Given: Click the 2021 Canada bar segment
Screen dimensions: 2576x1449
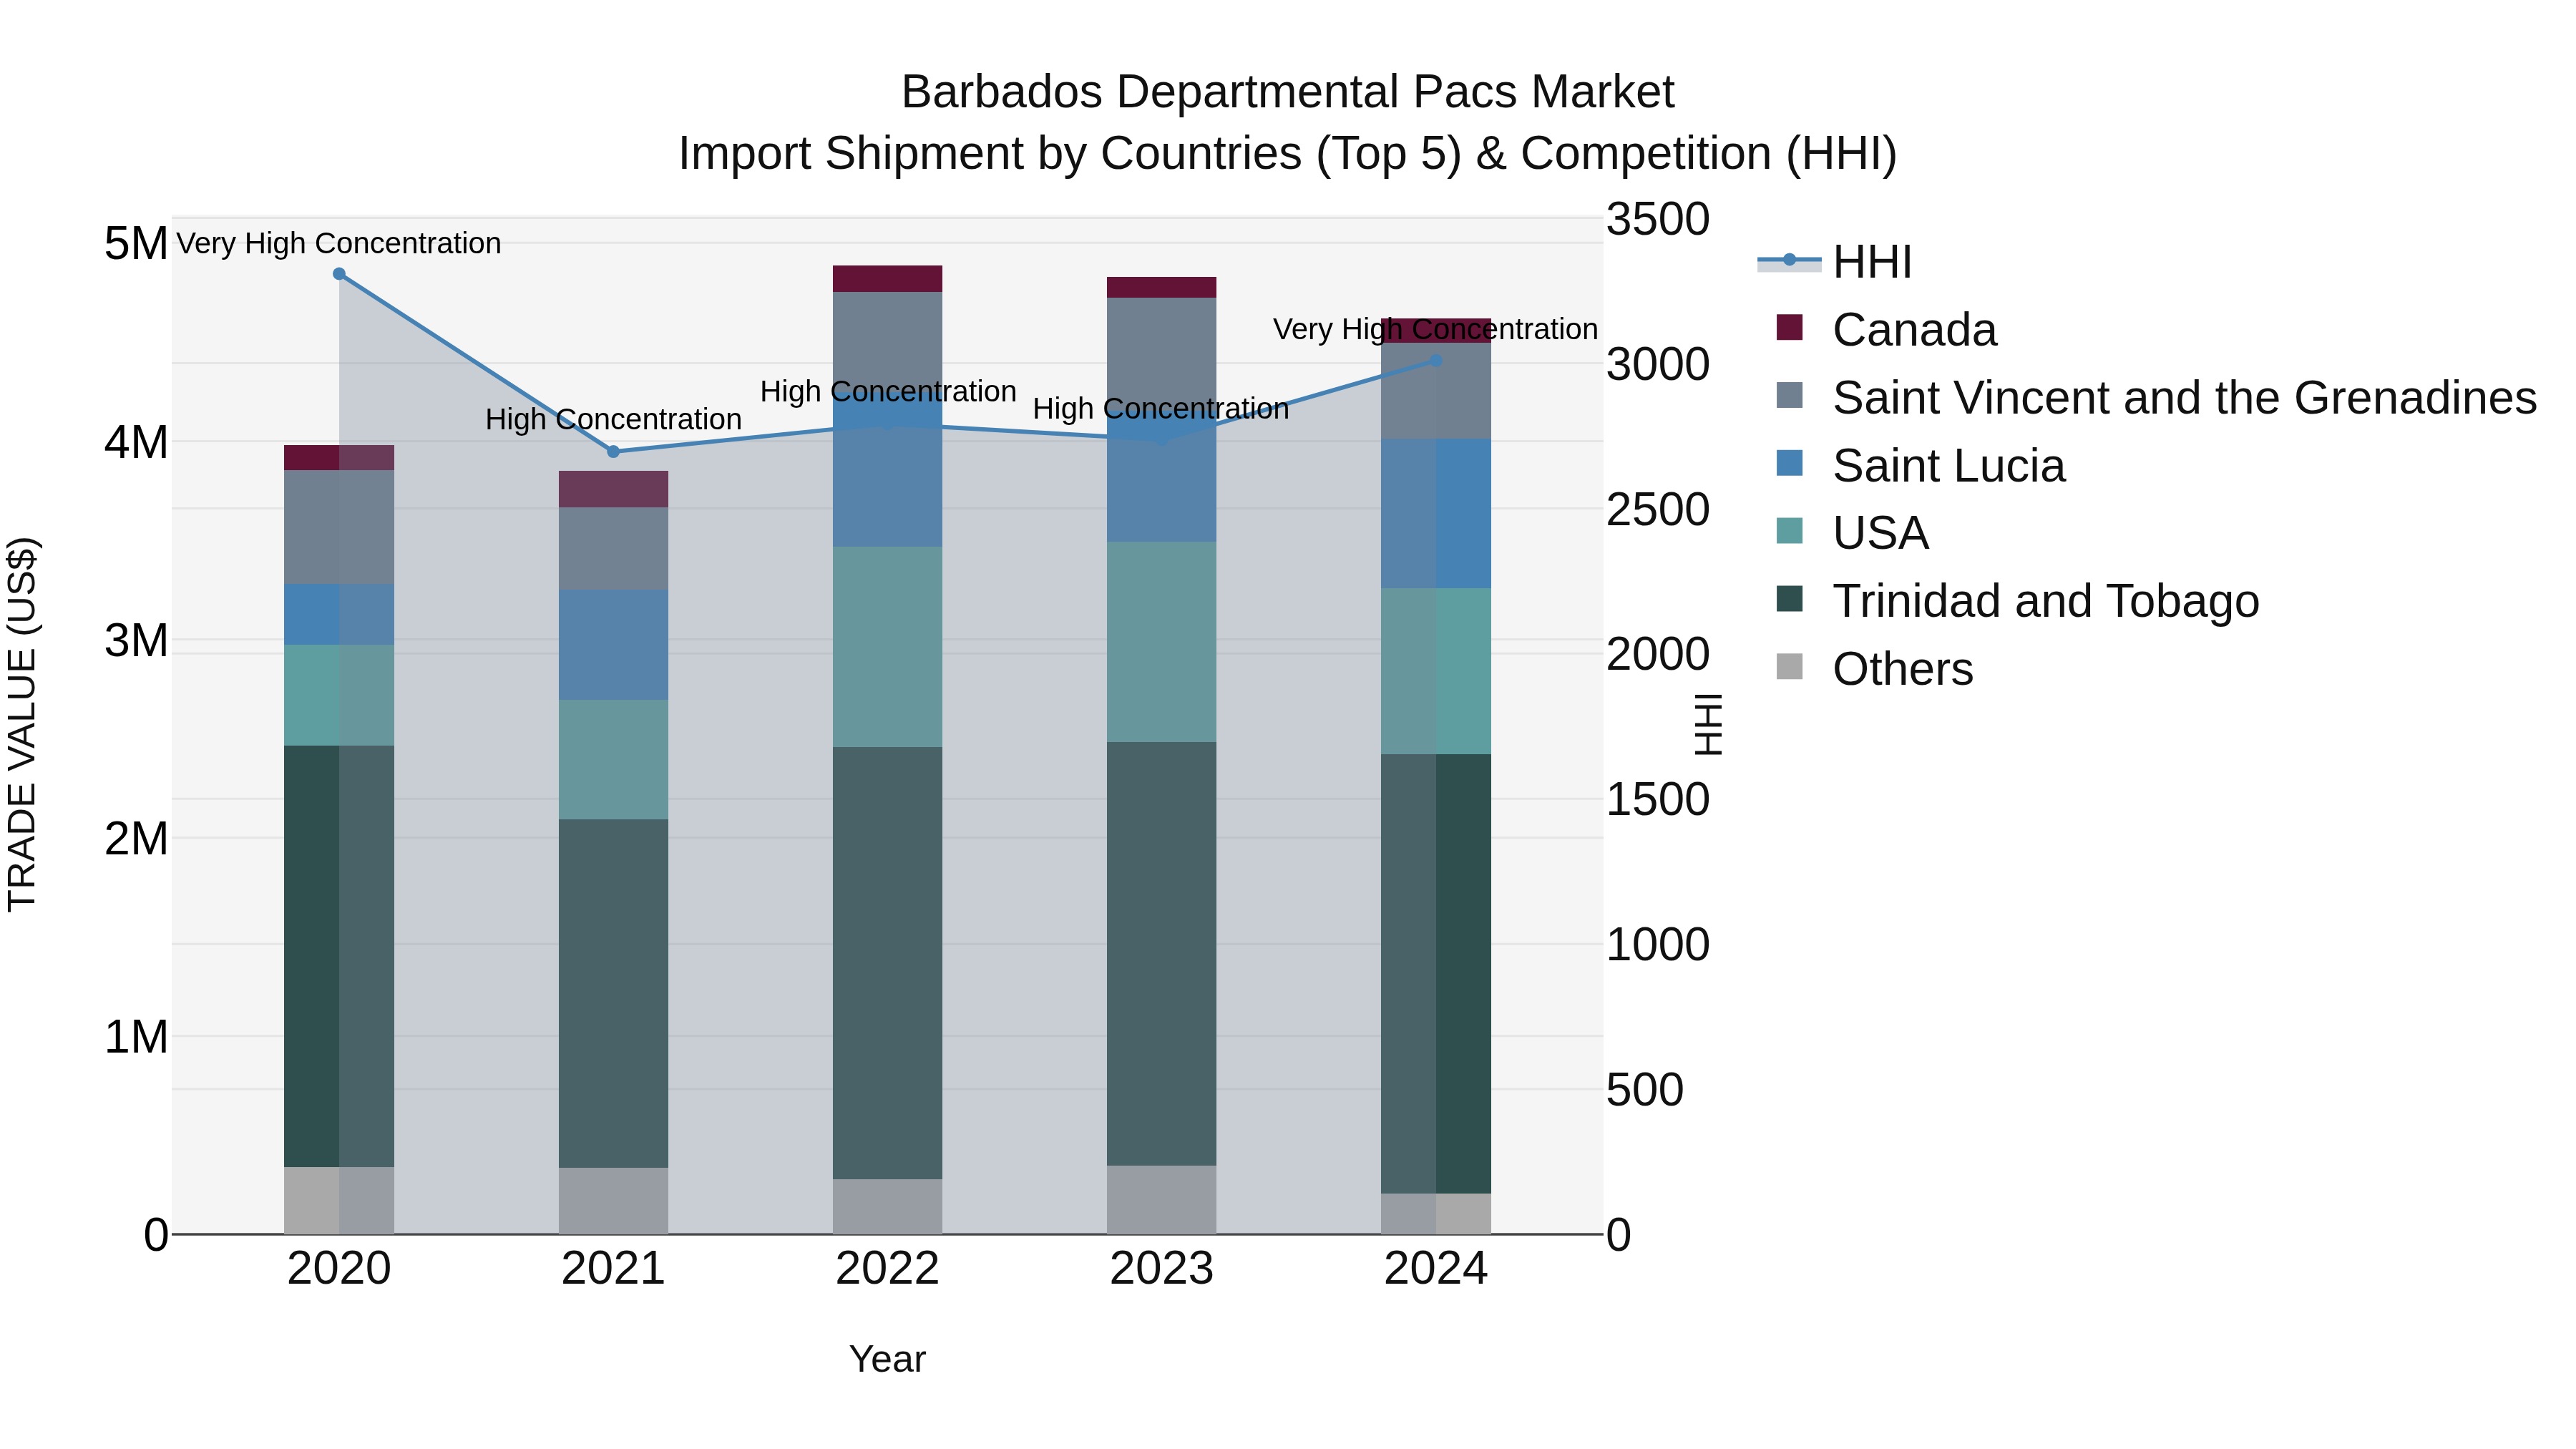Looking at the screenshot, I should [x=613, y=490].
